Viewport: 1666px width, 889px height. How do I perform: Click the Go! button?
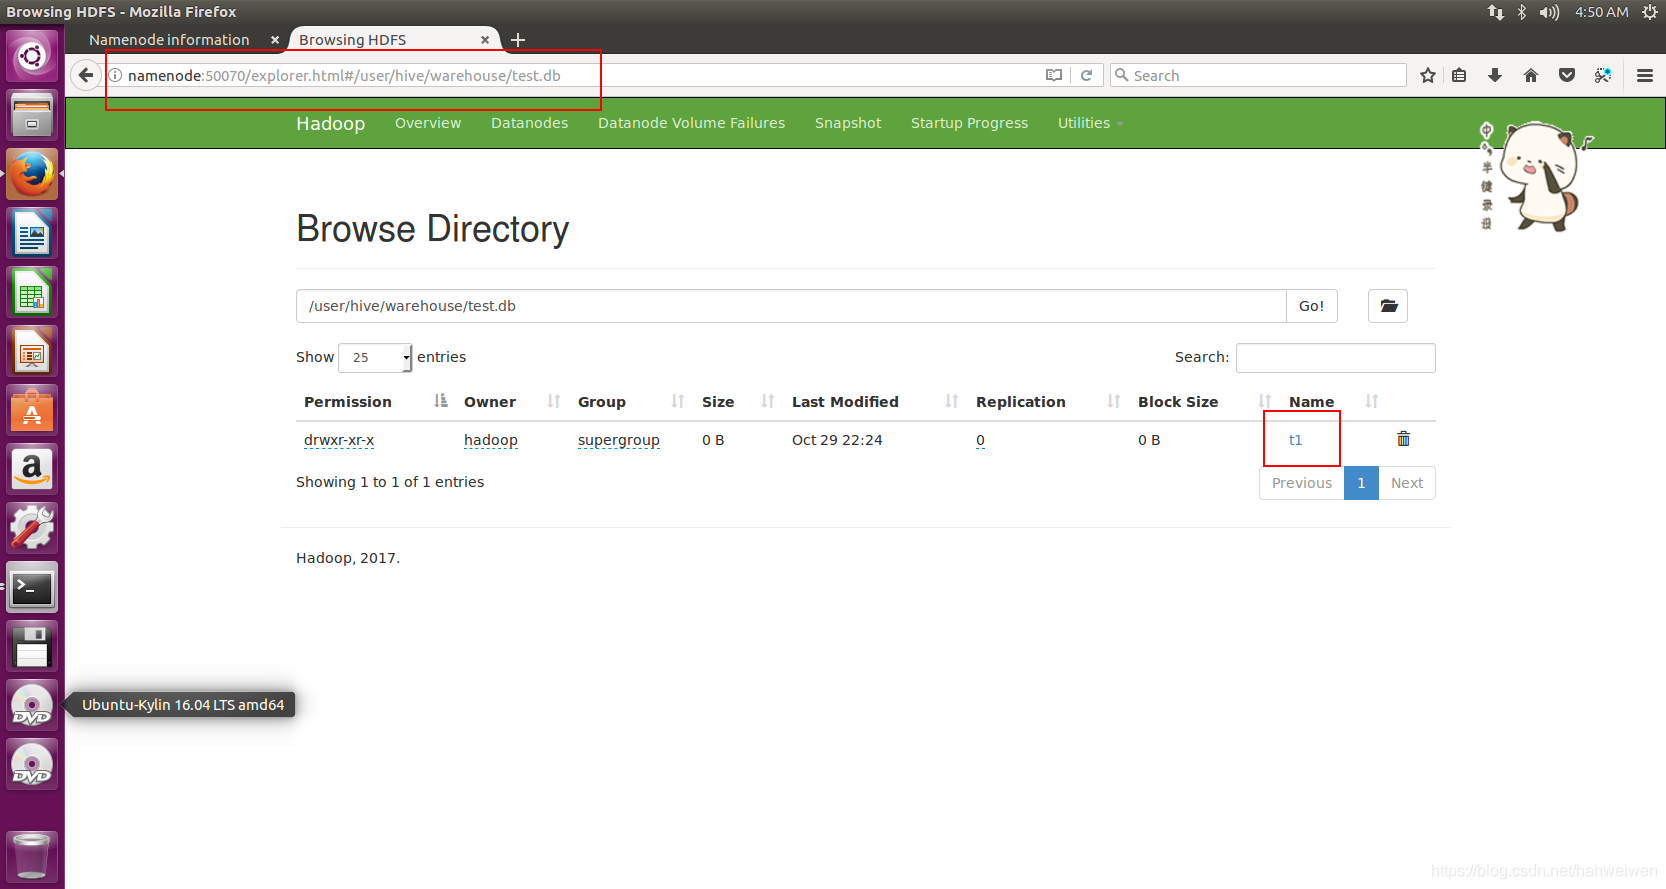(1311, 306)
